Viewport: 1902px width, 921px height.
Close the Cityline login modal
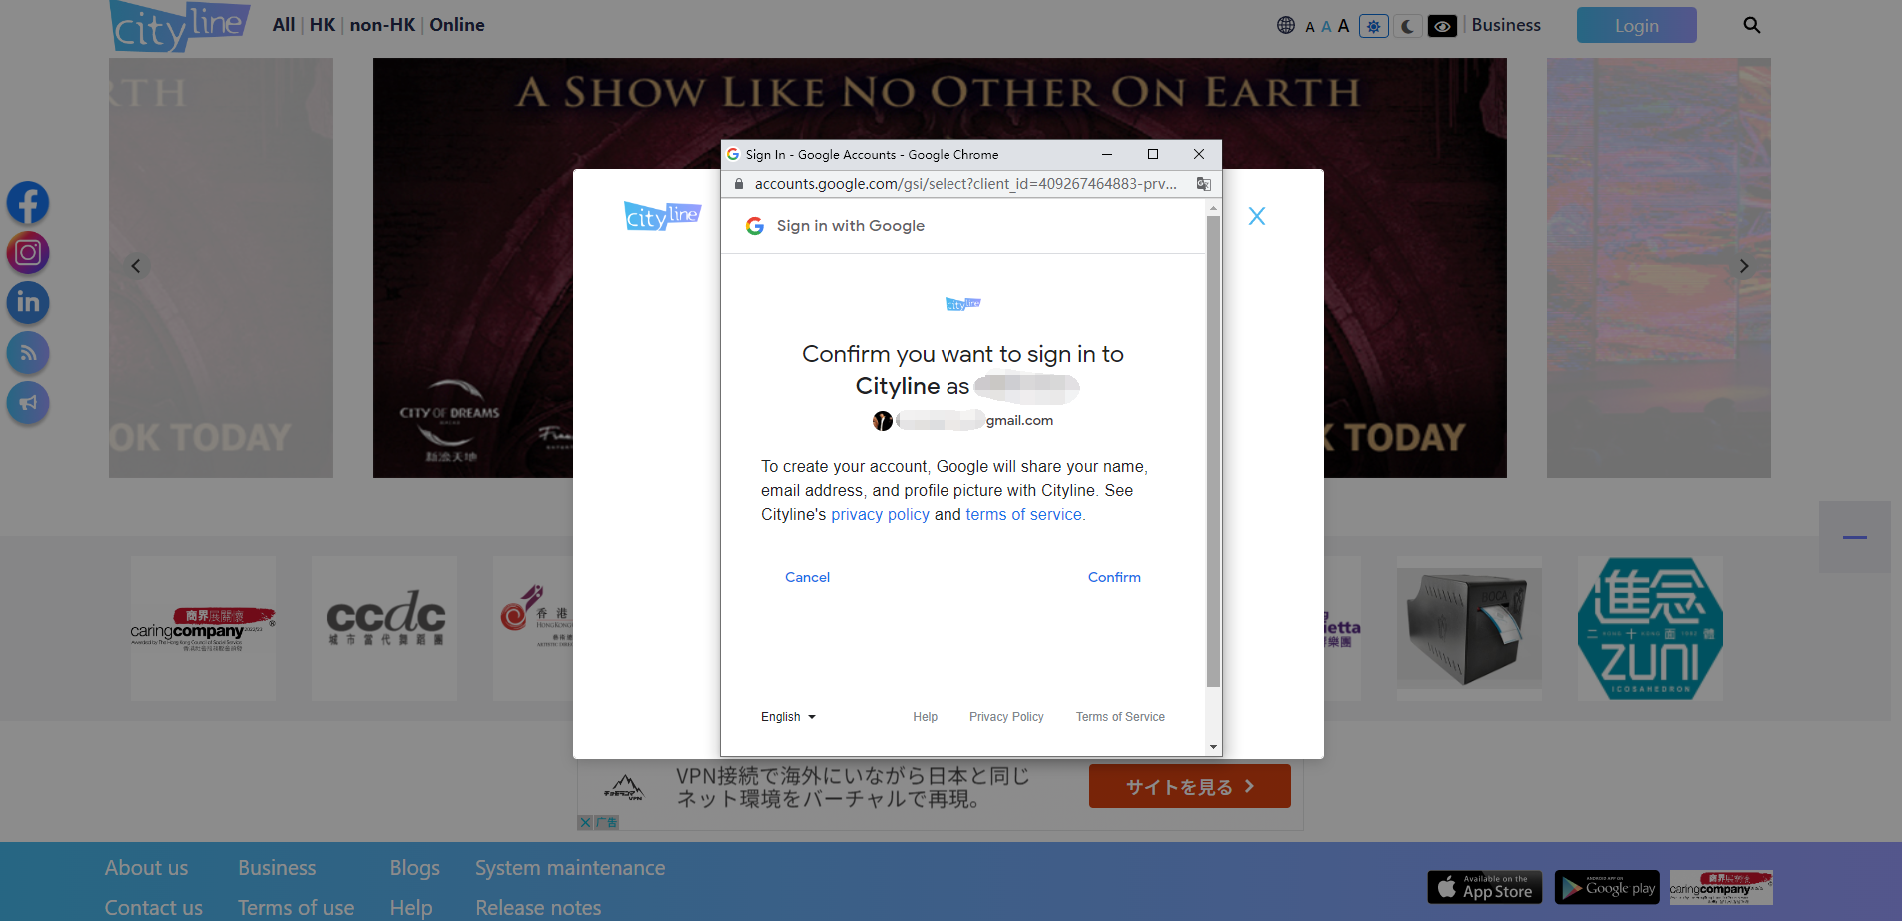1257,216
